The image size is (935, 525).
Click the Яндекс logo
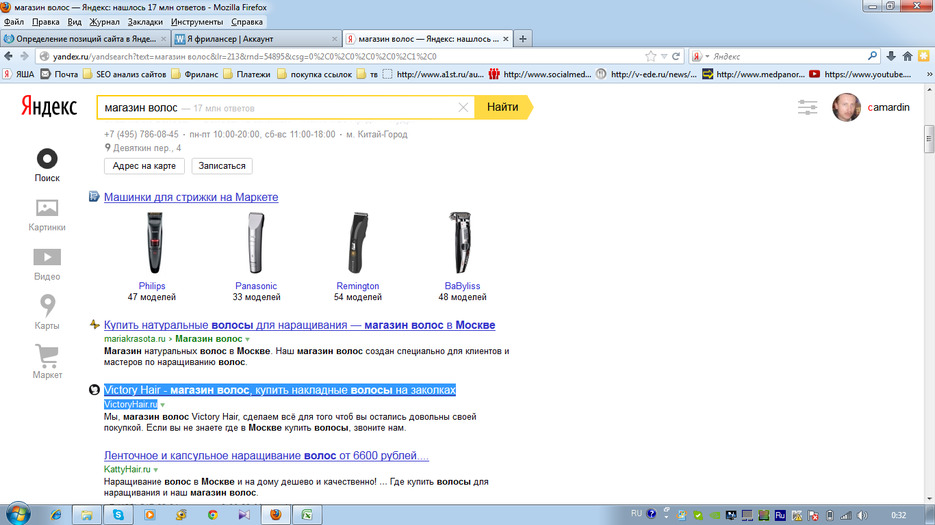(49, 107)
